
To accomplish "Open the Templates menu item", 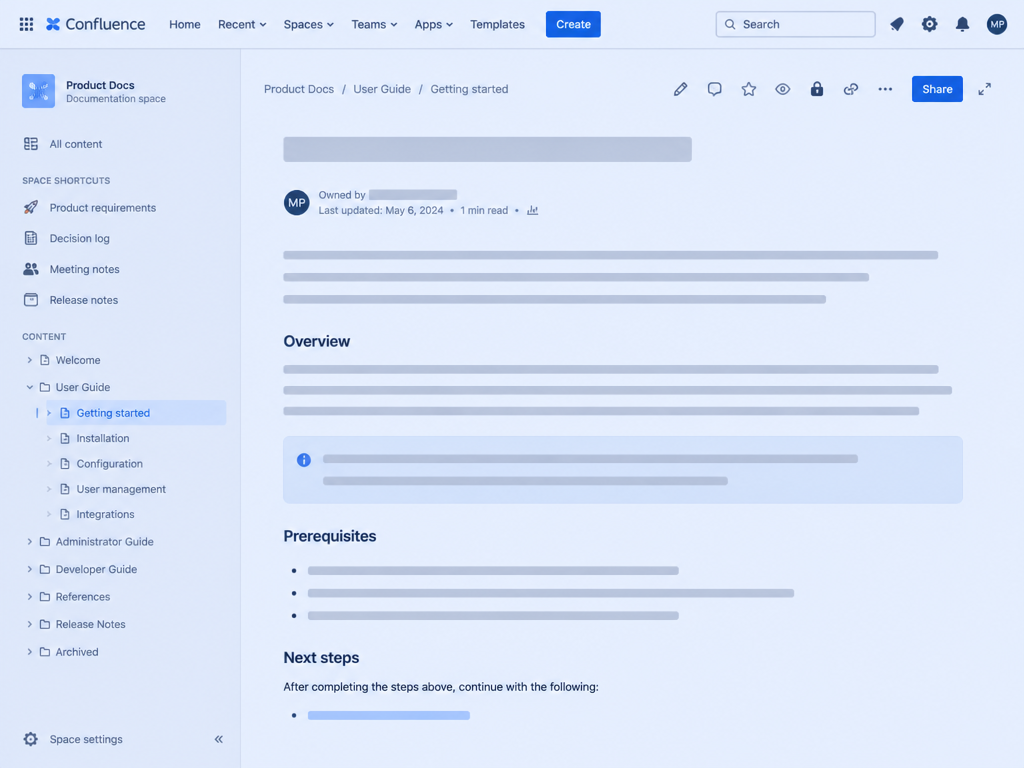I will pyautogui.click(x=497, y=24).
